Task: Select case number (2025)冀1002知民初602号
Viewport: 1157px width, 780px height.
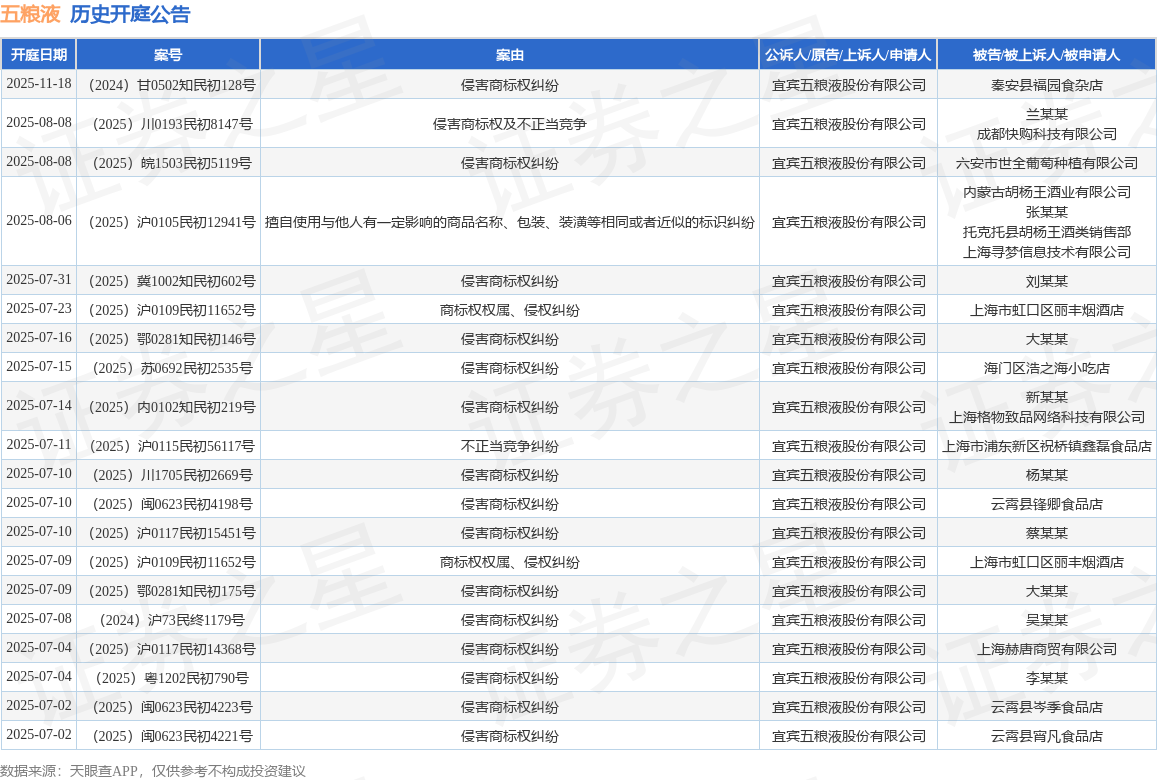Action: 172,281
